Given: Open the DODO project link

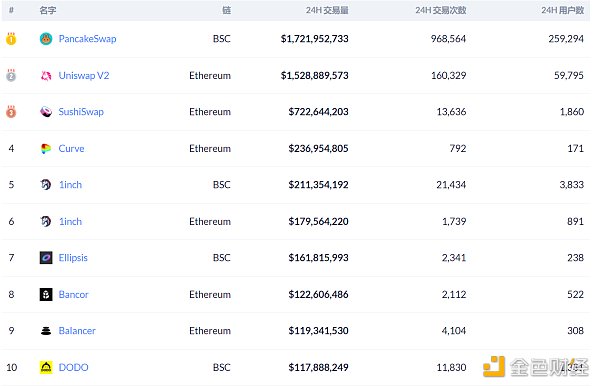Looking at the screenshot, I should pos(73,367).
